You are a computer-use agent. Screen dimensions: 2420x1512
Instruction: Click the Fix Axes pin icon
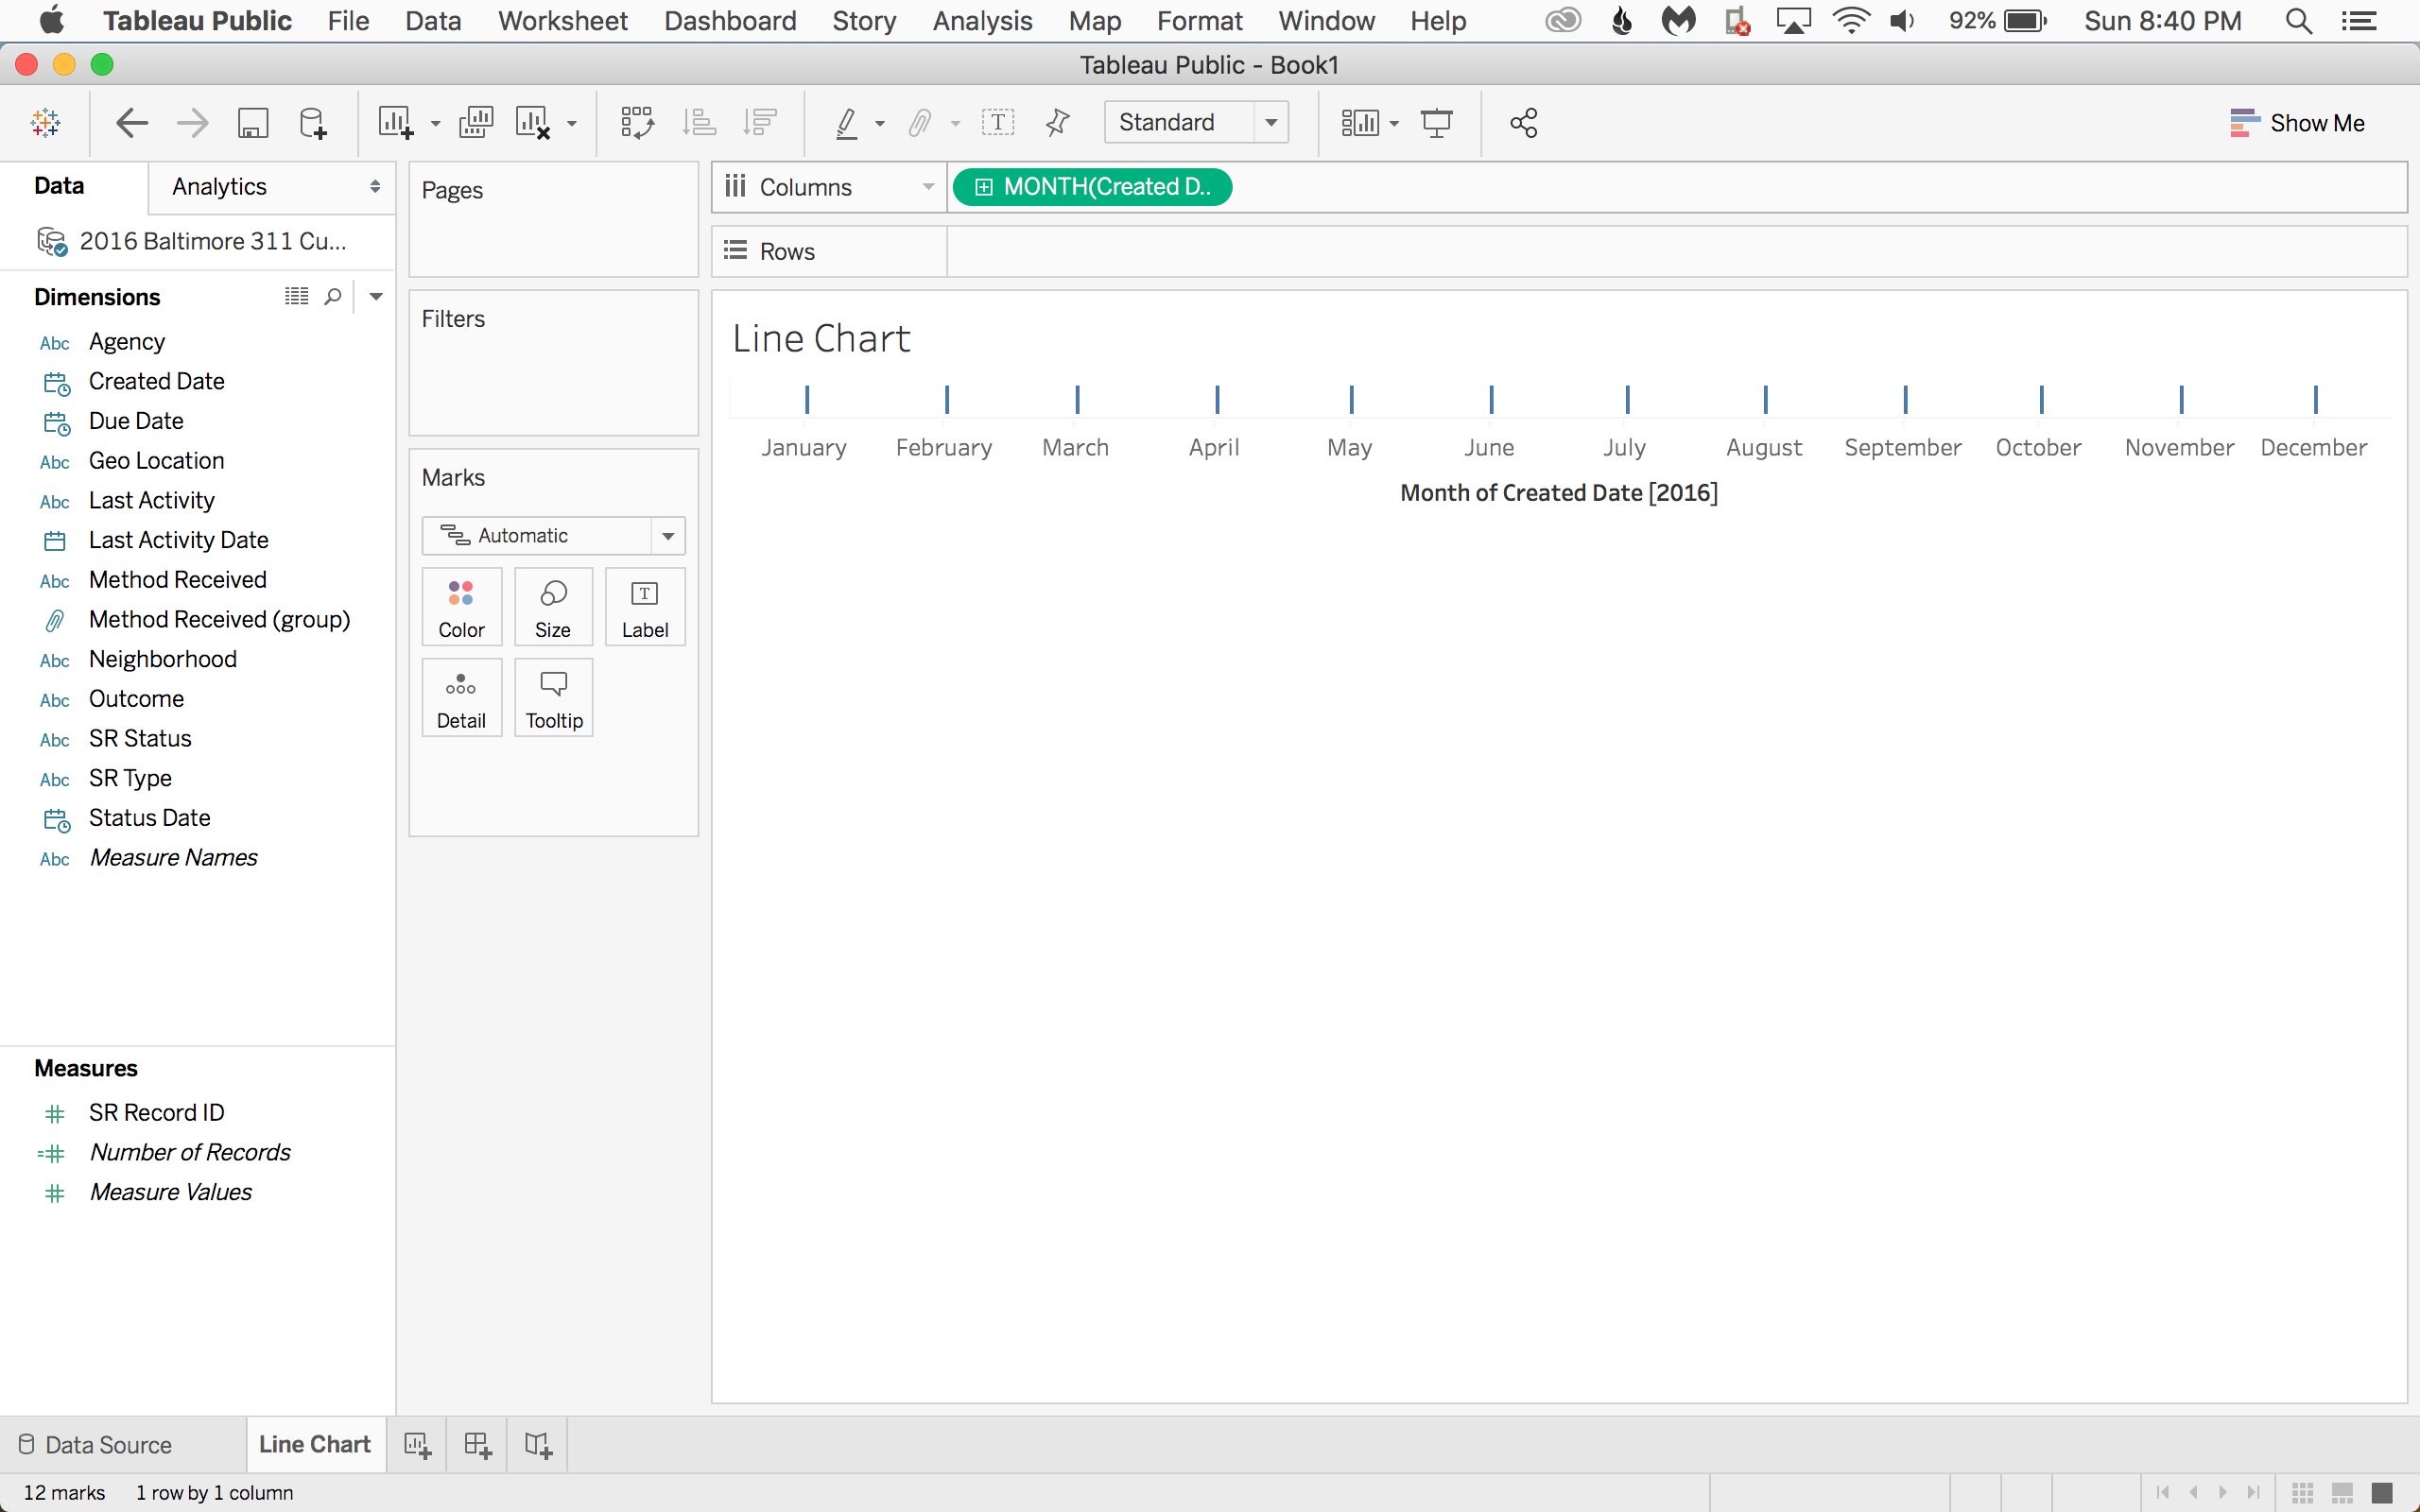pos(1057,123)
